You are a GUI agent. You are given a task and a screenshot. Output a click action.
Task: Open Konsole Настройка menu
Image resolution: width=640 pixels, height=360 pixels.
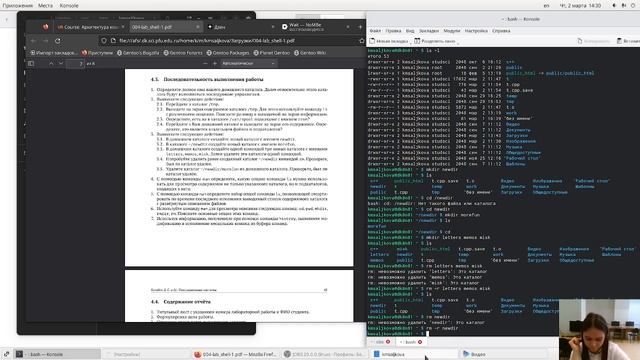(476, 31)
